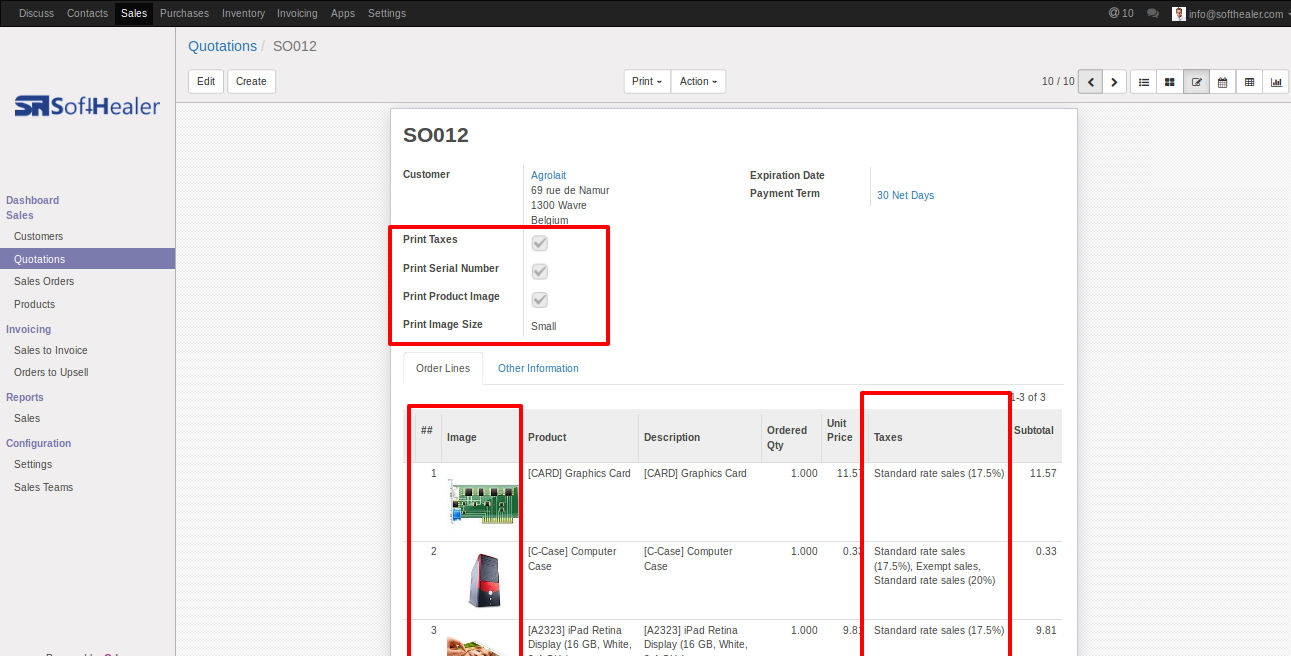This screenshot has width=1291, height=656.
Task: Go back to Quotations breadcrumb
Action: click(222, 46)
